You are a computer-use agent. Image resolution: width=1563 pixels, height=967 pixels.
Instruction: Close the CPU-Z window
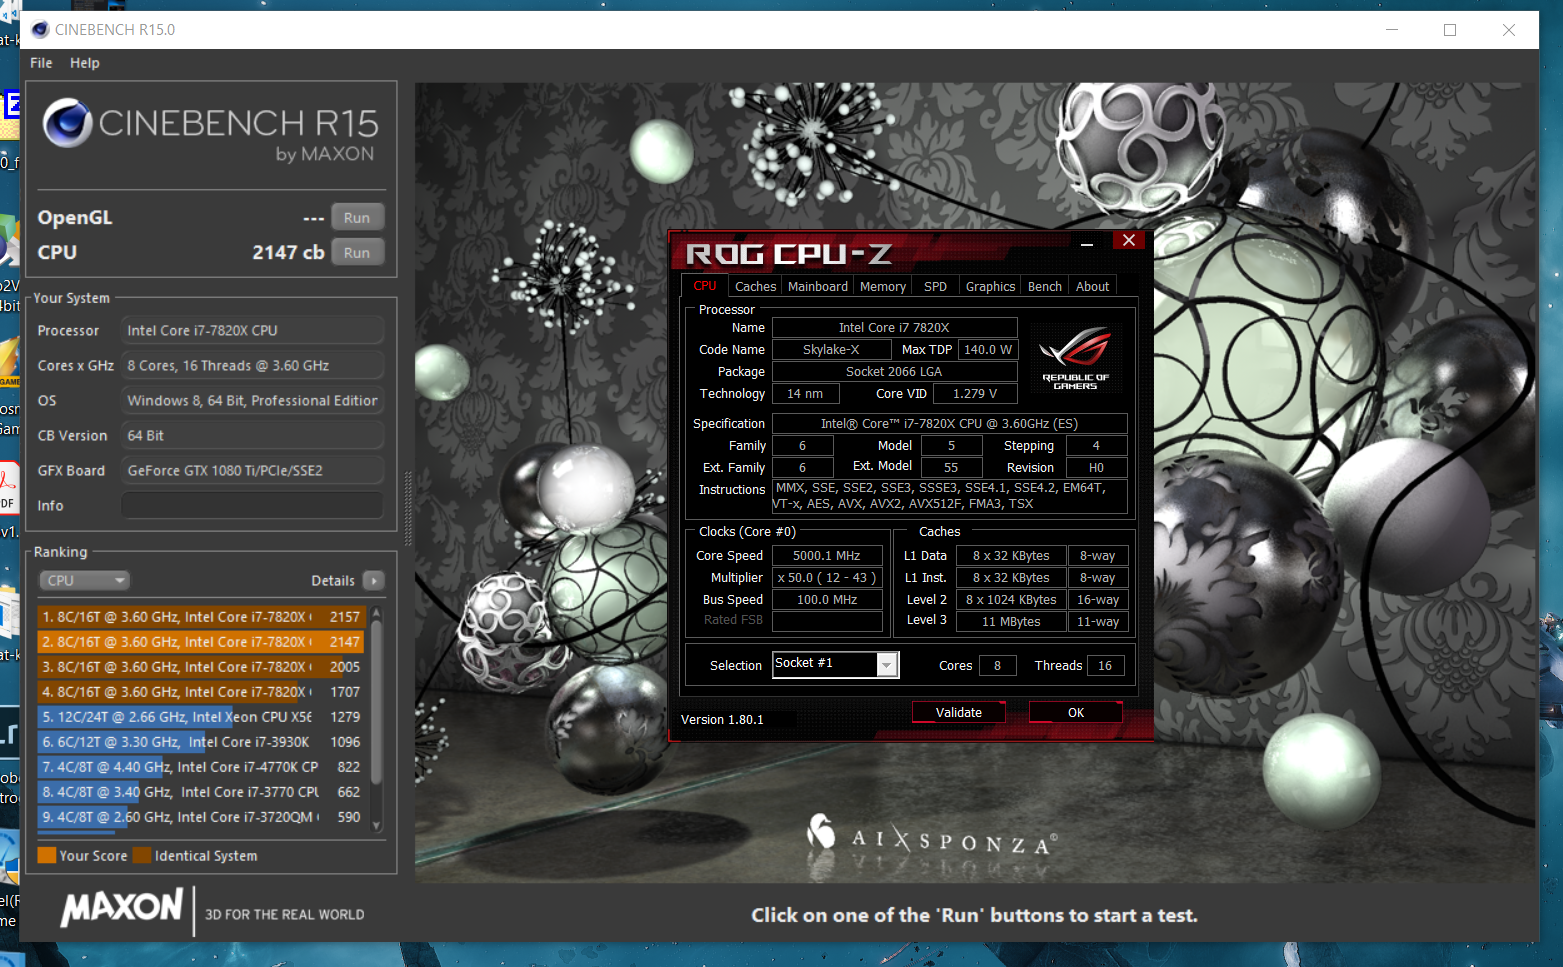click(1129, 241)
